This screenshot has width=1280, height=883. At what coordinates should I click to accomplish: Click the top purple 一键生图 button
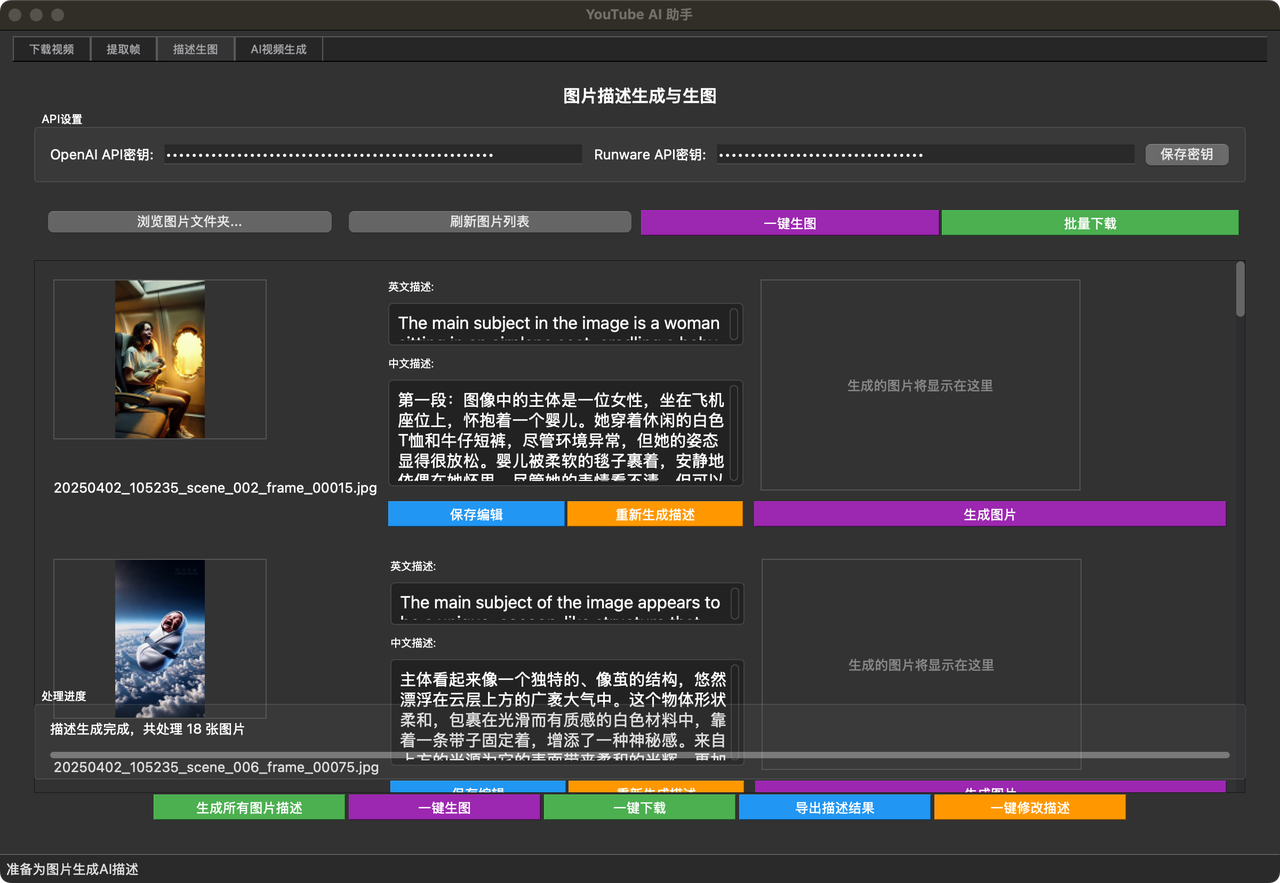click(790, 223)
